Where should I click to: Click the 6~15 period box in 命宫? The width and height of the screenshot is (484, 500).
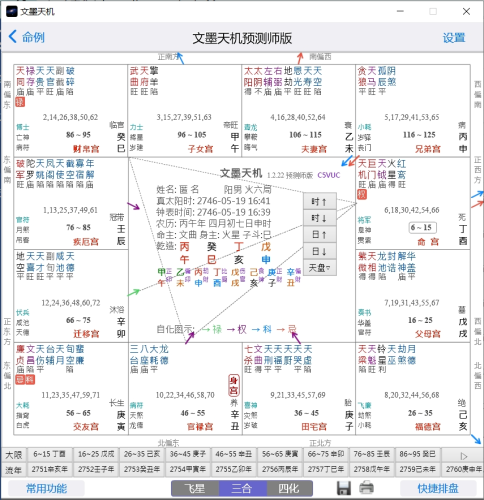[422, 228]
